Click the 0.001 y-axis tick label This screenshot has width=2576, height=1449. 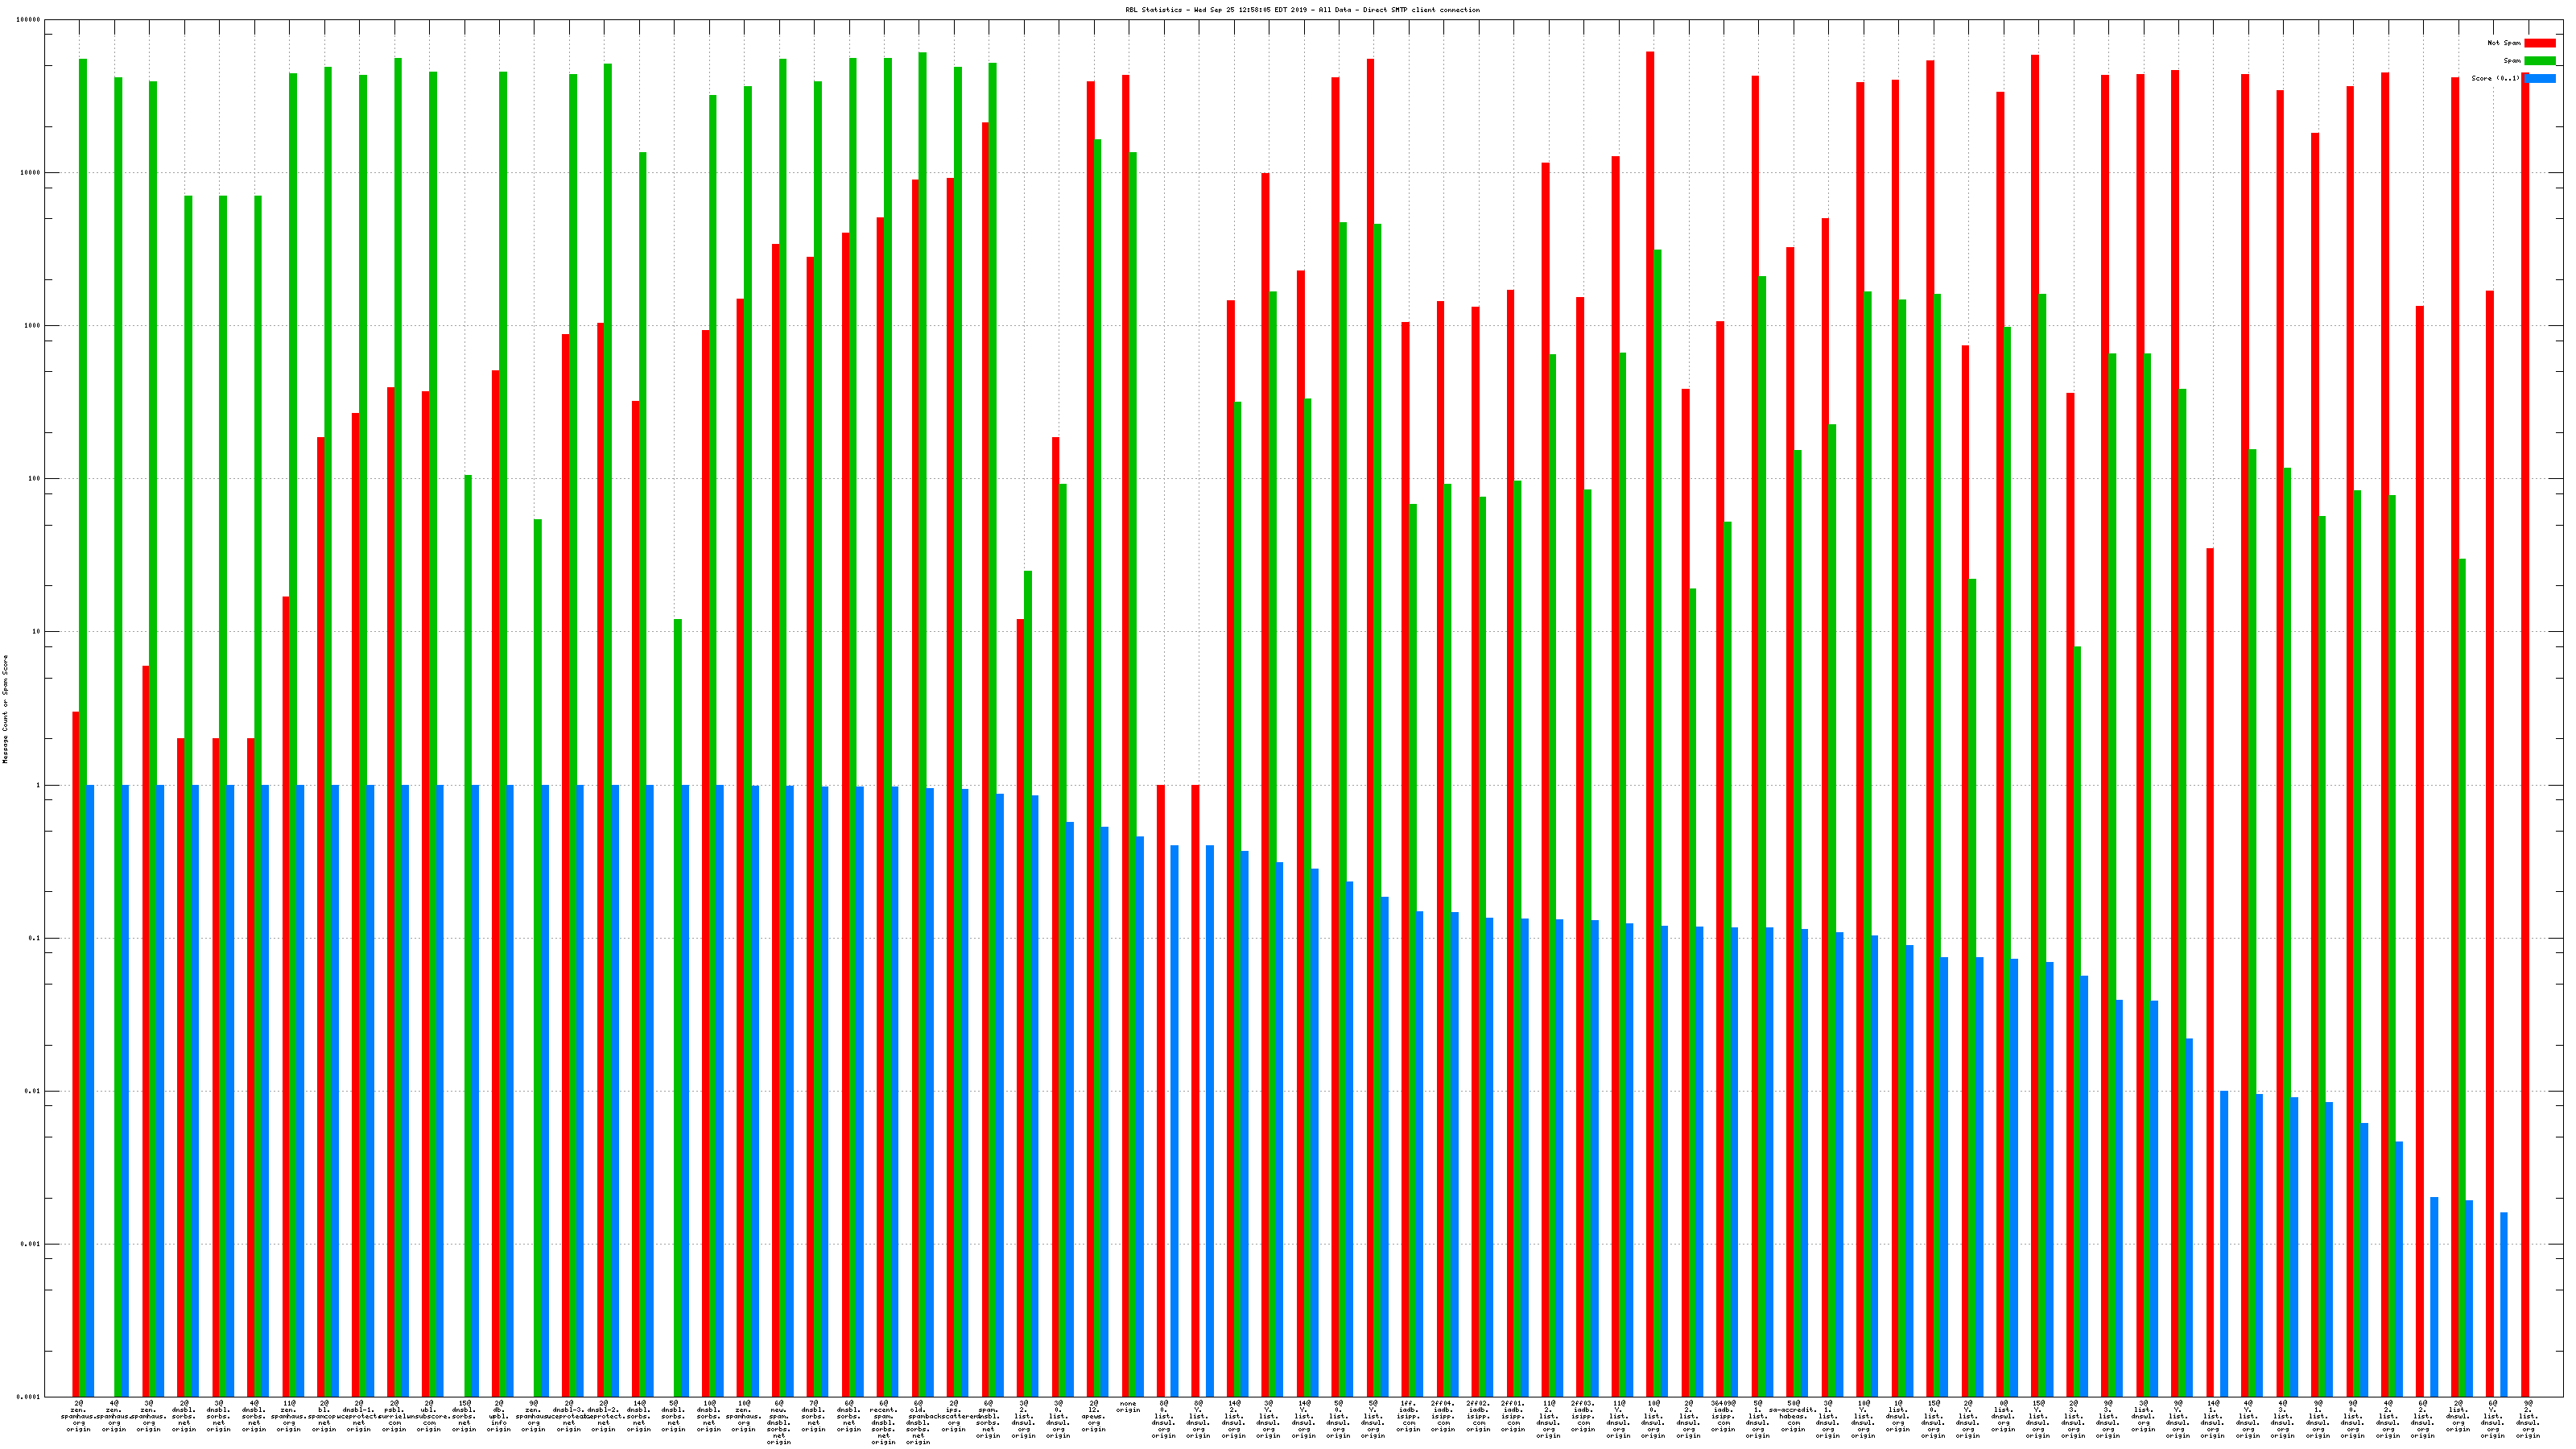pyautogui.click(x=31, y=1245)
